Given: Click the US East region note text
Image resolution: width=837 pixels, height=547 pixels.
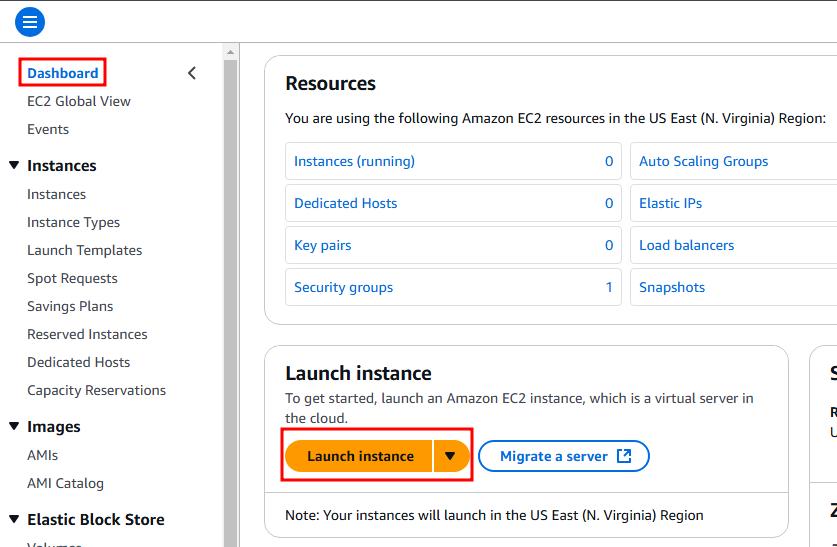Looking at the screenshot, I should point(494,515).
